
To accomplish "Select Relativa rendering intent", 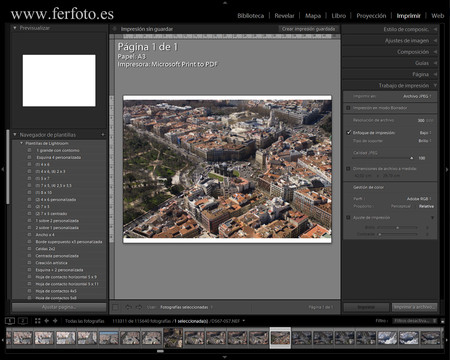I will coord(426,206).
